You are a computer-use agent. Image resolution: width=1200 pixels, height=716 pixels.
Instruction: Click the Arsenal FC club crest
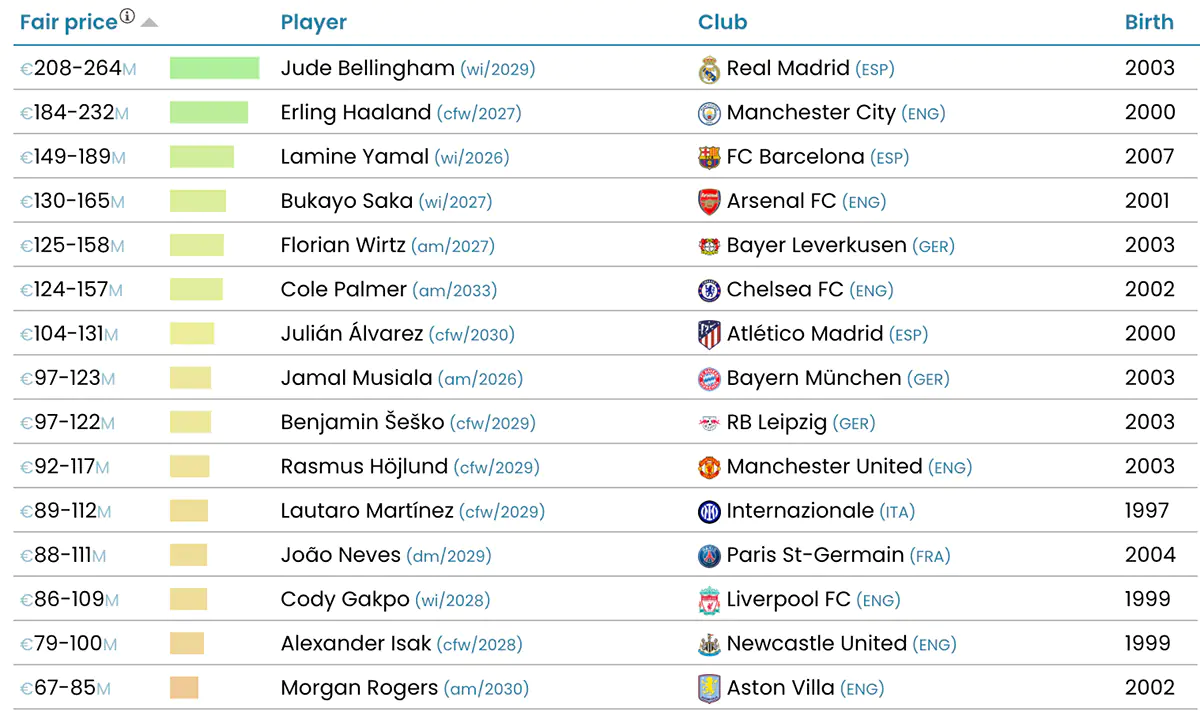tap(709, 201)
